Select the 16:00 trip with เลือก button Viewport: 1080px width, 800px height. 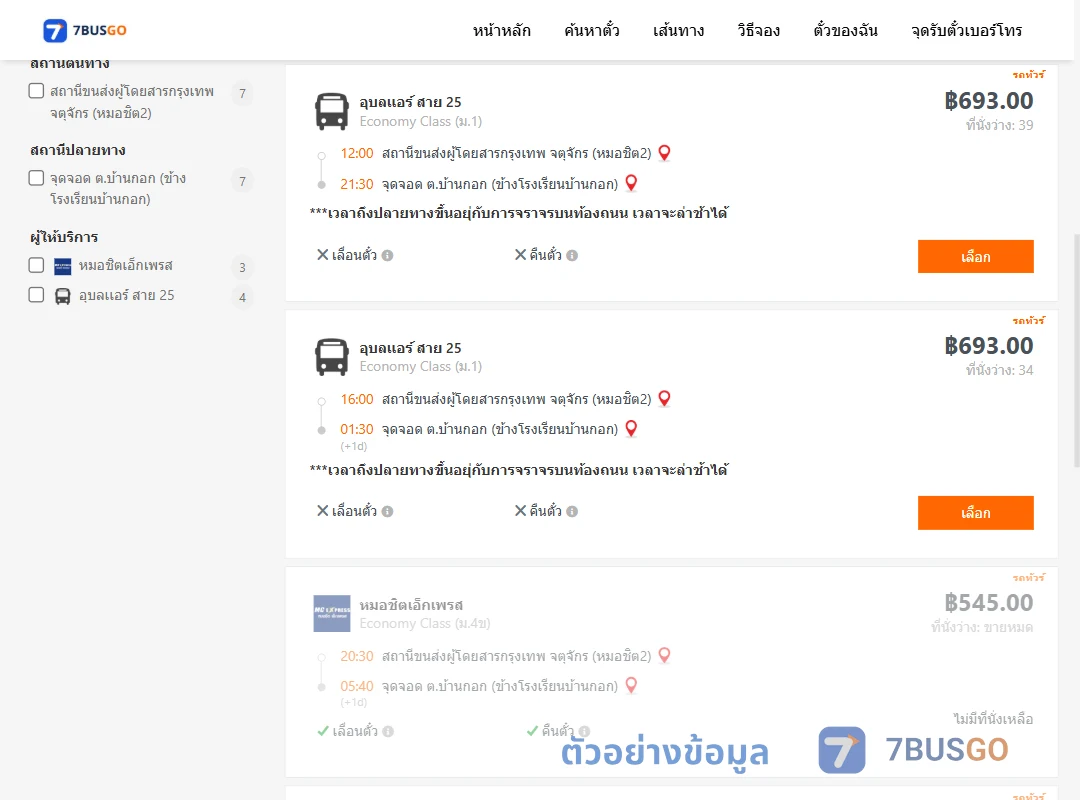point(975,513)
